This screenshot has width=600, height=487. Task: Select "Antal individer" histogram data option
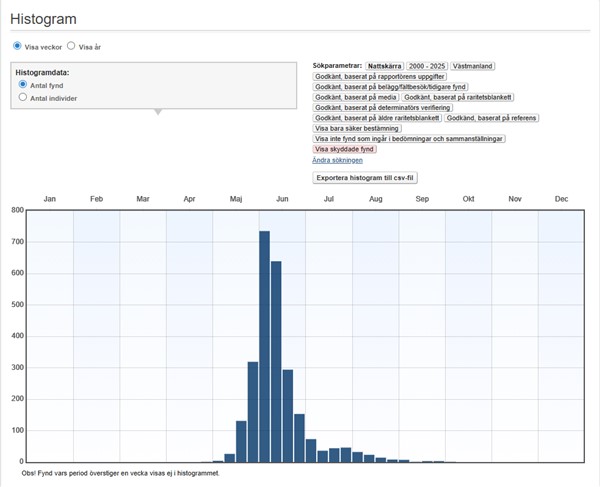click(23, 98)
